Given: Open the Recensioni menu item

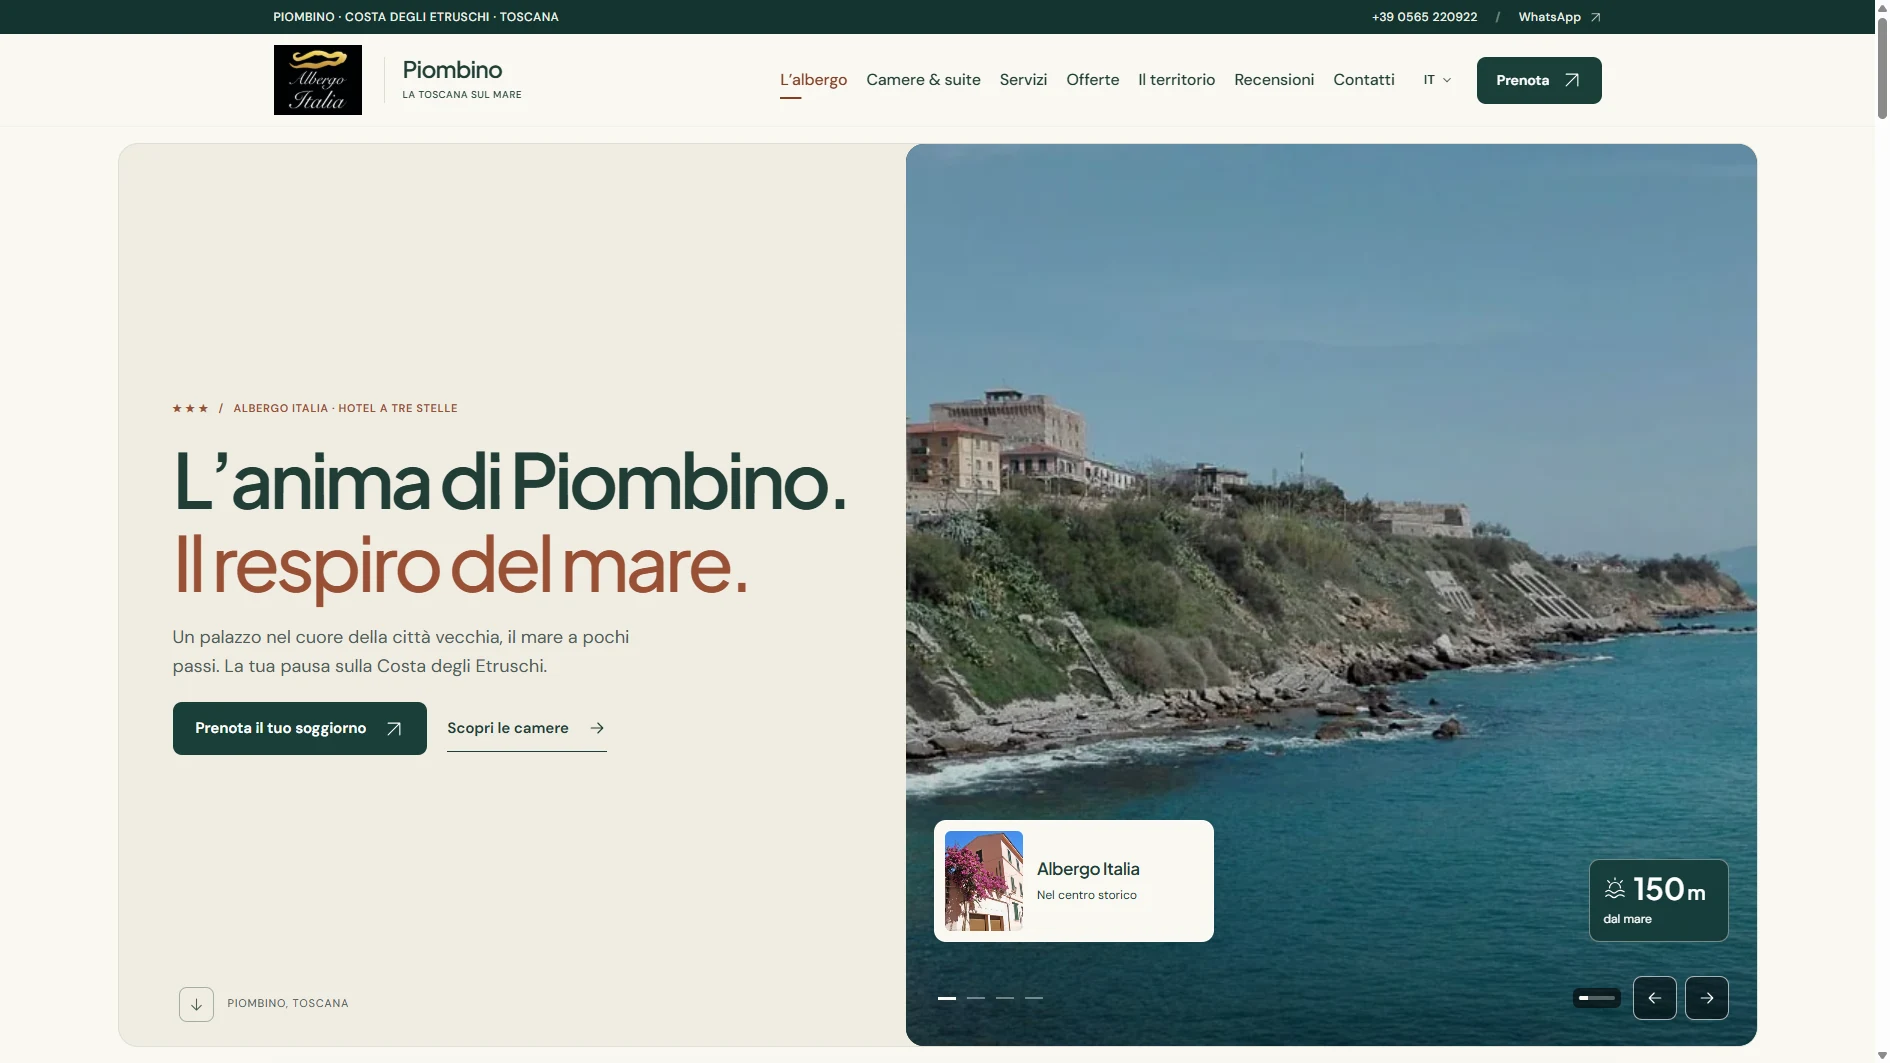Looking at the screenshot, I should coord(1274,80).
